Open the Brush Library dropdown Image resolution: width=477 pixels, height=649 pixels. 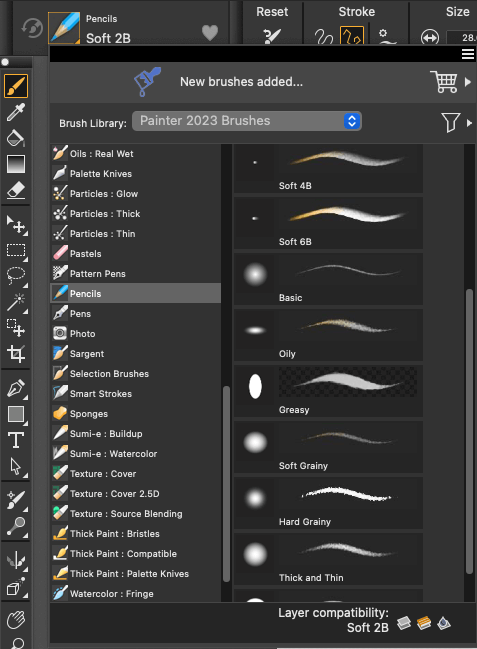click(247, 121)
